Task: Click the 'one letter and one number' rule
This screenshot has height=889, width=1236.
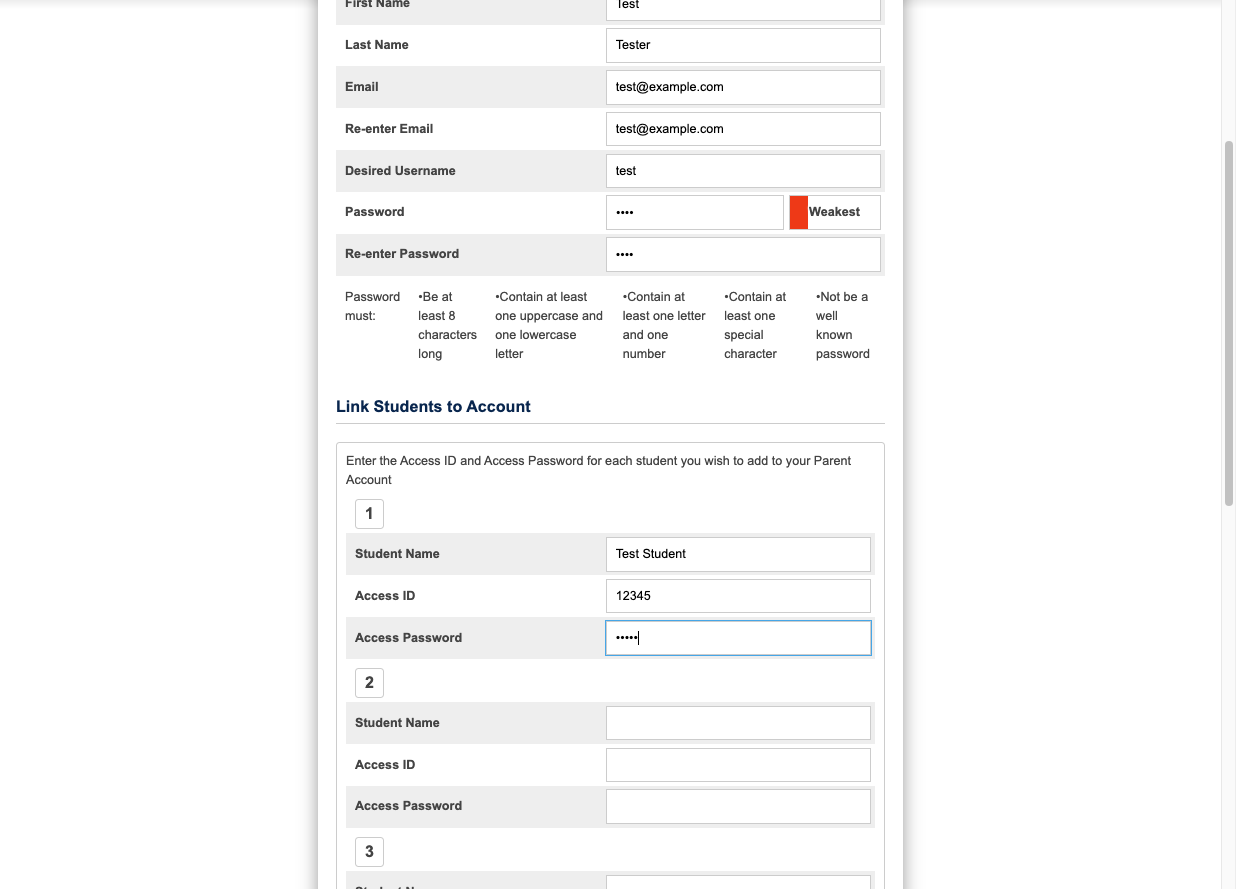Action: 664,325
